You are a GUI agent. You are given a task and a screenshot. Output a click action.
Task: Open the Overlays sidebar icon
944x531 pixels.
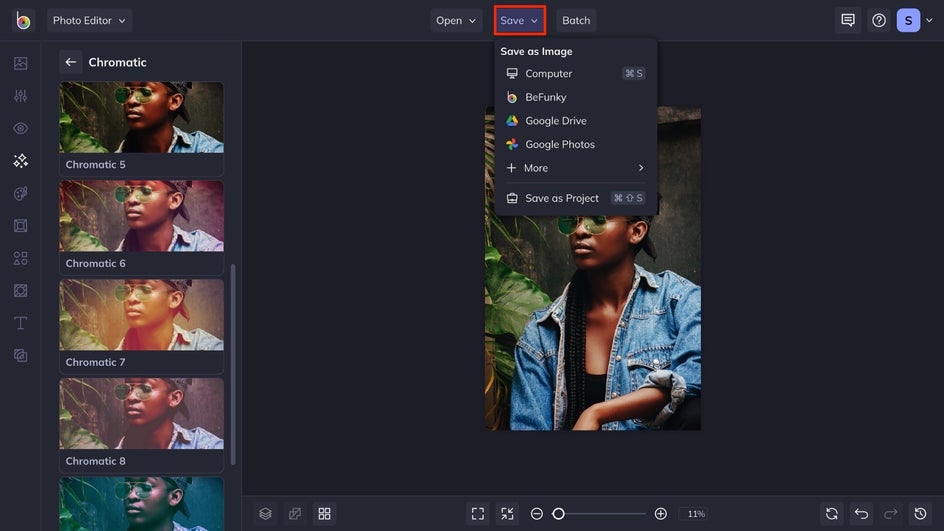[20, 291]
